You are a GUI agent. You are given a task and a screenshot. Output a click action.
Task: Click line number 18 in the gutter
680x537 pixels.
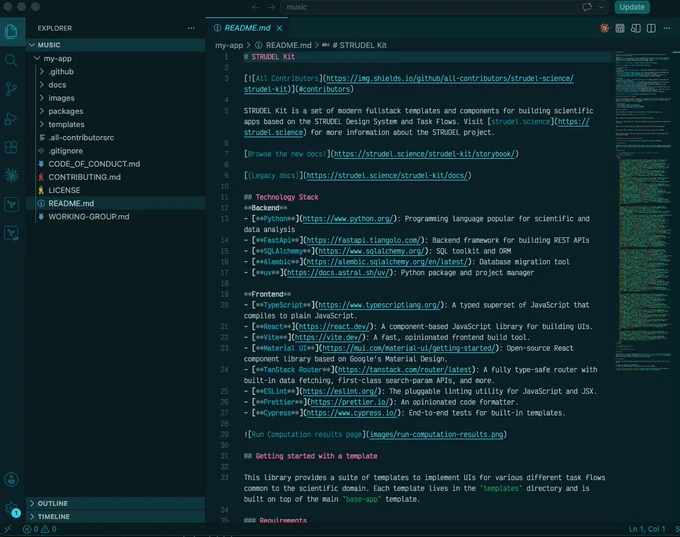(224, 283)
